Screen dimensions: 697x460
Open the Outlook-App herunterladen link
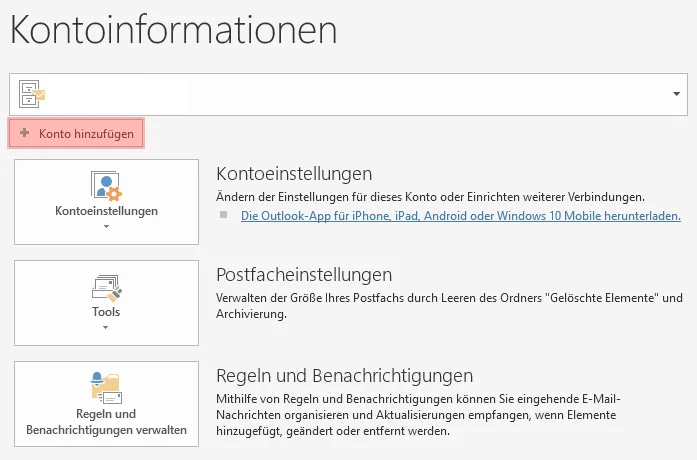coord(461,215)
